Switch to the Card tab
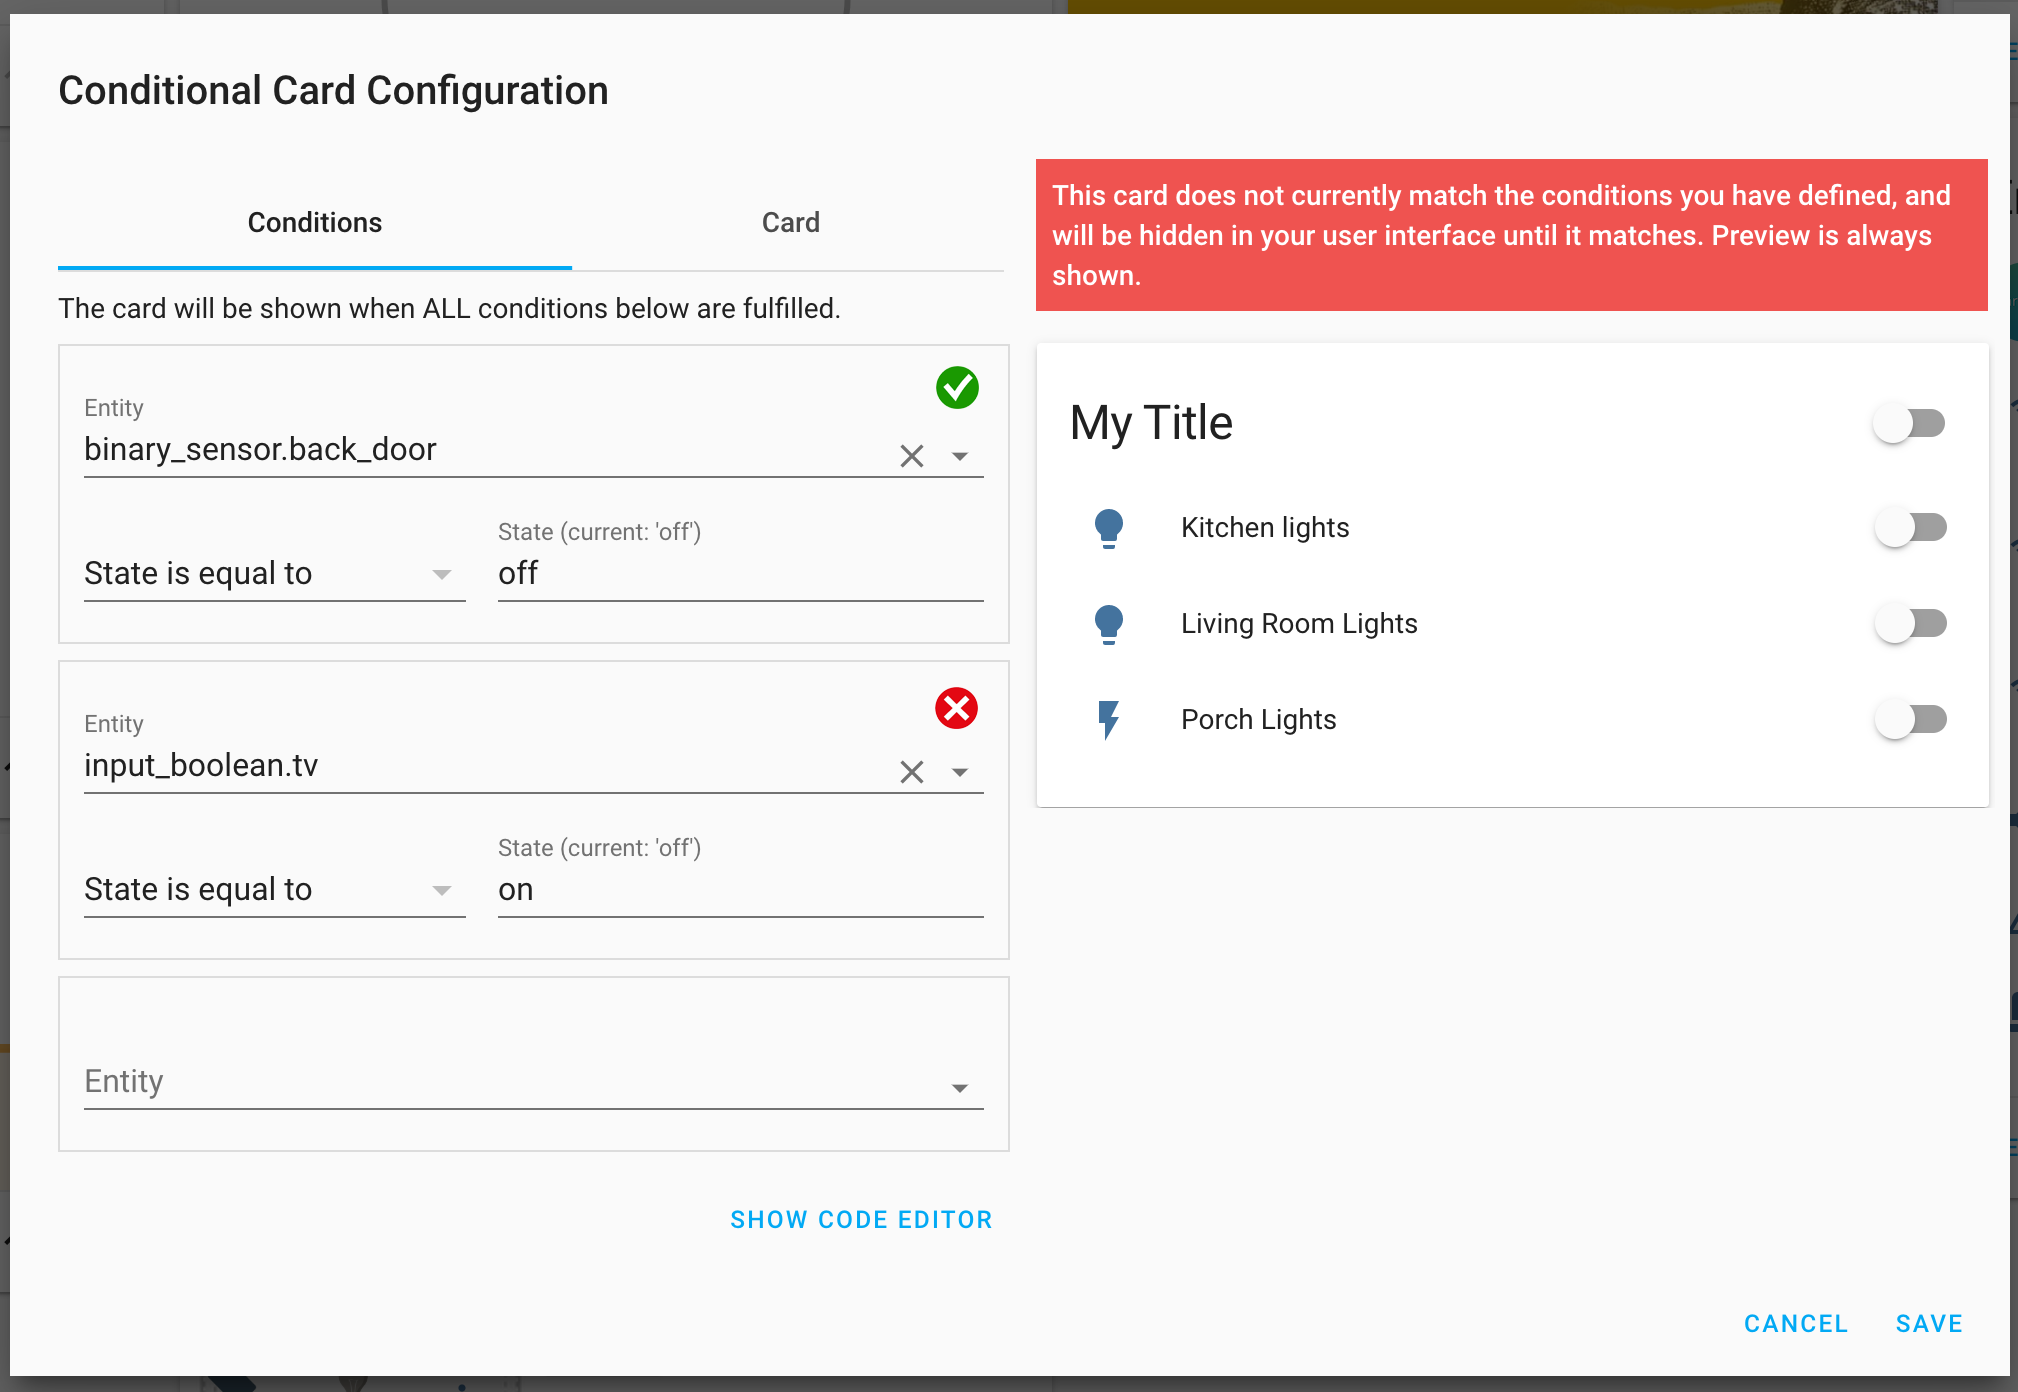Image resolution: width=2018 pixels, height=1392 pixels. coord(790,223)
